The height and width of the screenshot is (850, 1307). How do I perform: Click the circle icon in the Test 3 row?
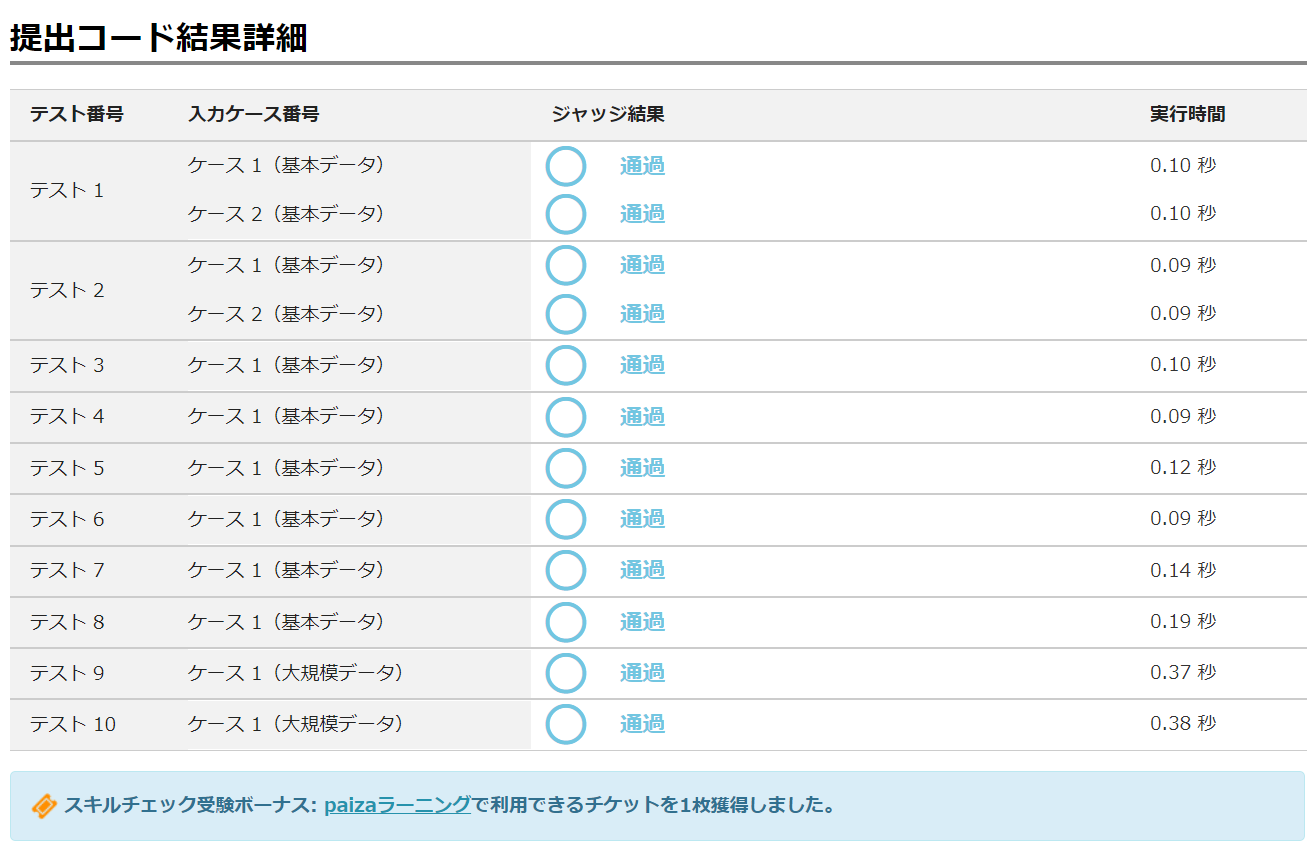[x=565, y=365]
